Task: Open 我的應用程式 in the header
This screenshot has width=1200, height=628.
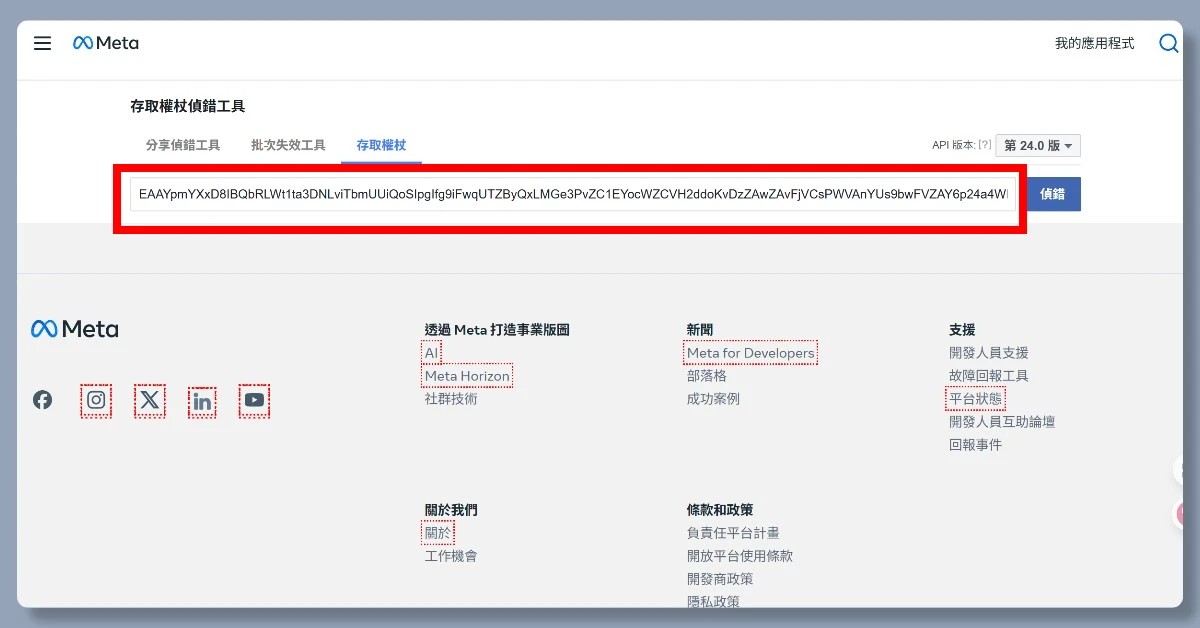Action: point(1095,43)
